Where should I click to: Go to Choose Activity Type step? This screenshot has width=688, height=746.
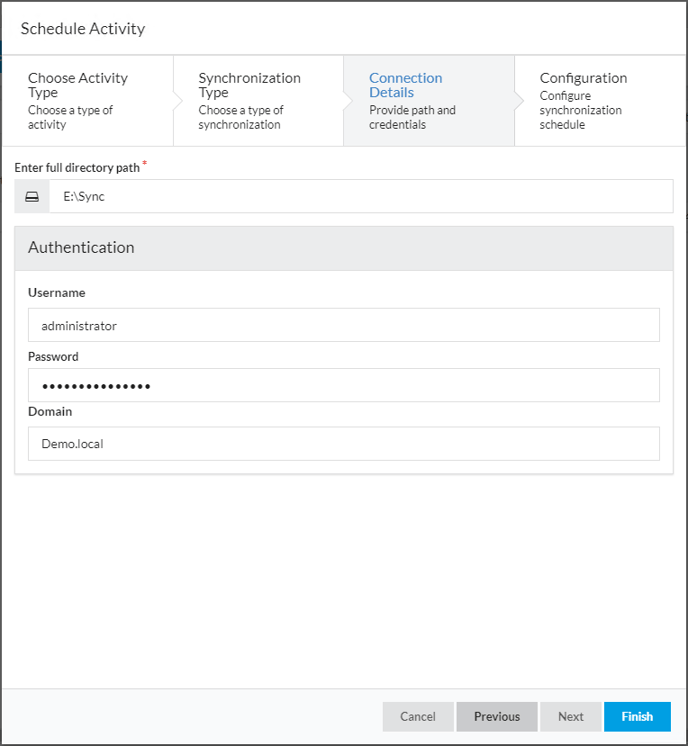85,100
